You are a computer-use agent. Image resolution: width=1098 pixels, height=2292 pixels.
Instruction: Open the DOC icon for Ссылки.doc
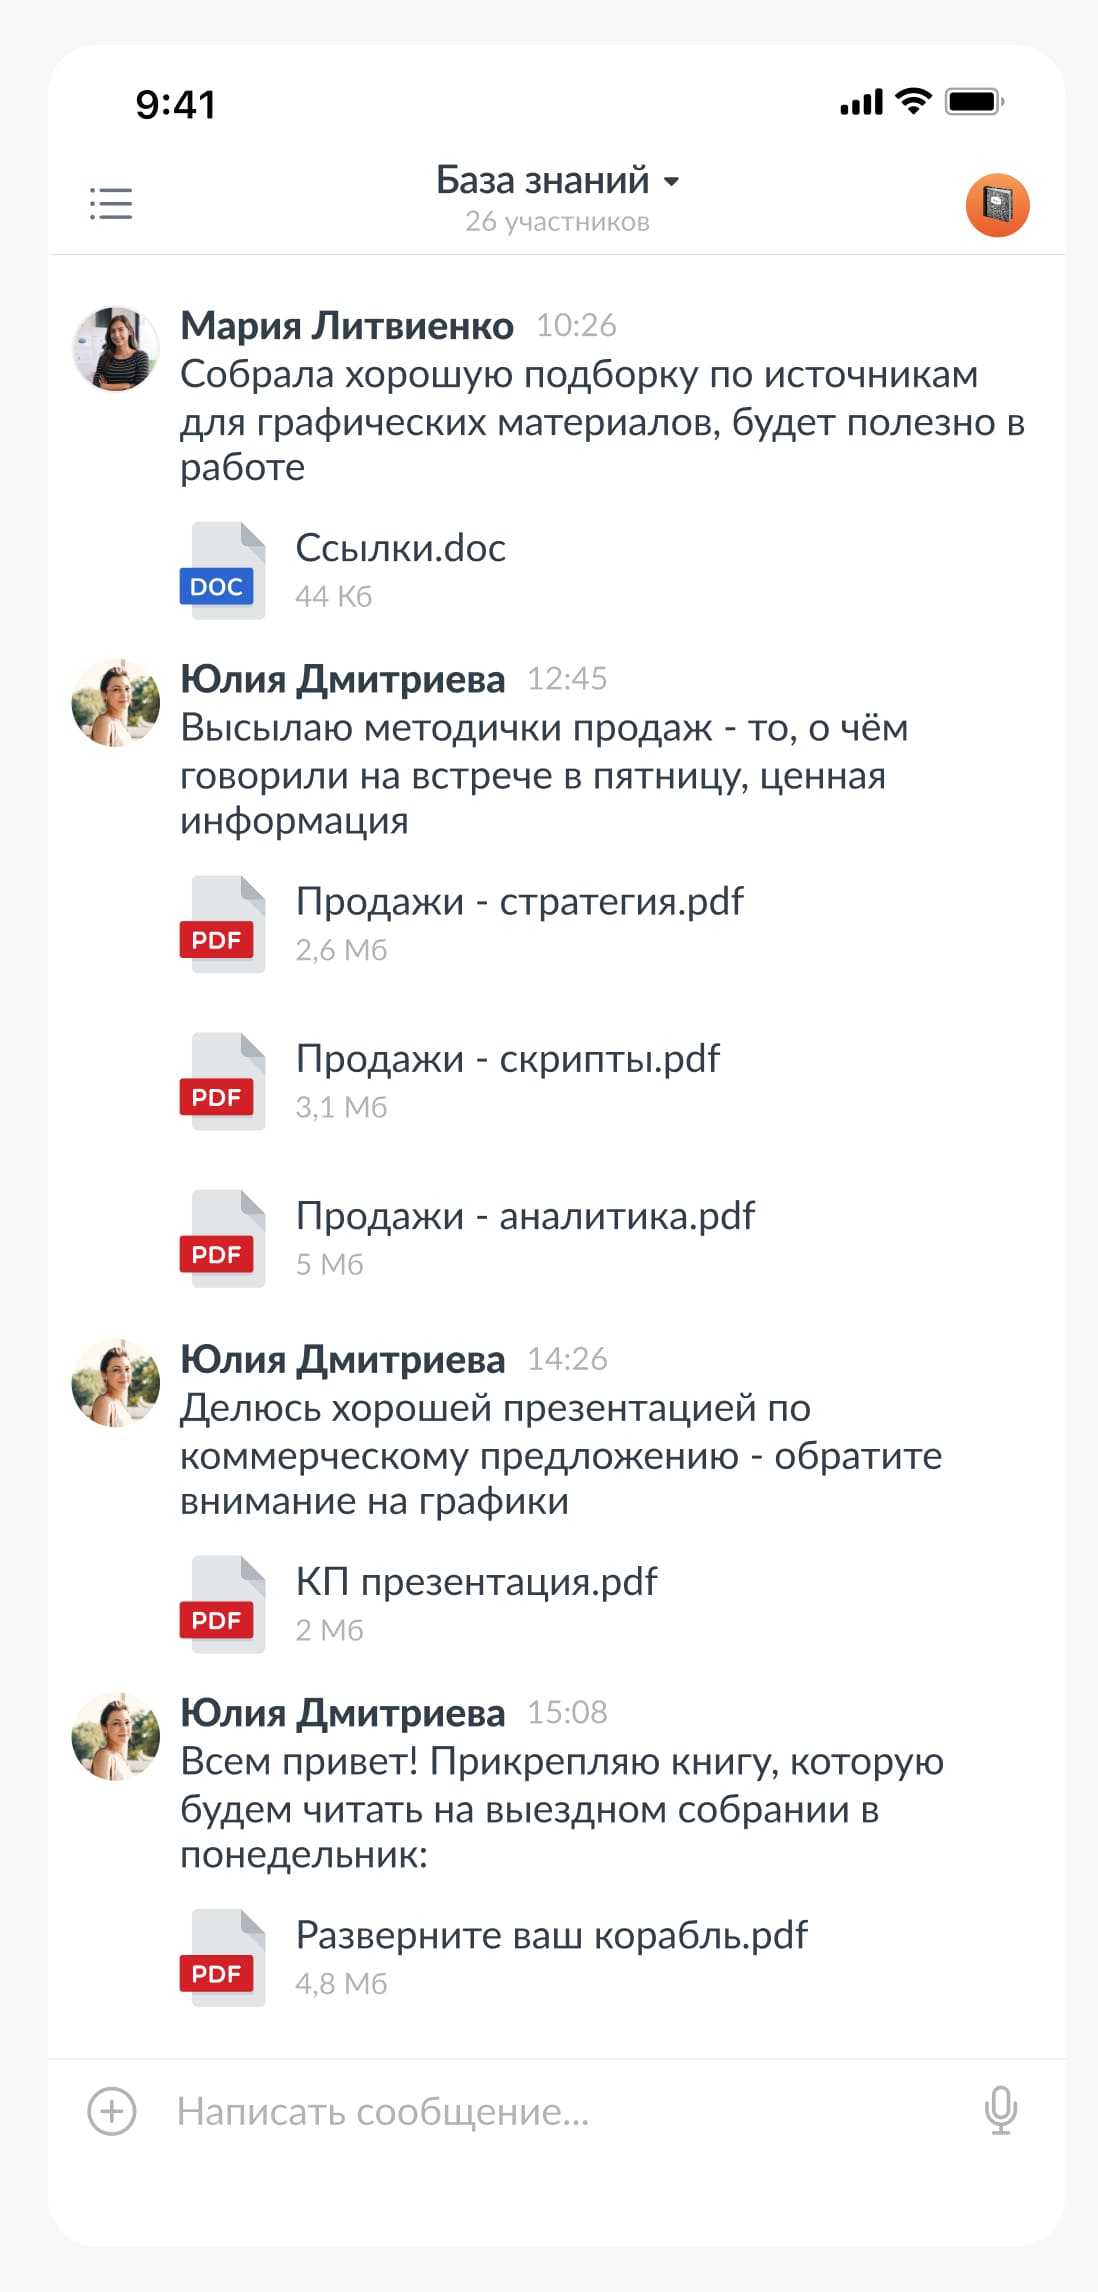point(223,571)
